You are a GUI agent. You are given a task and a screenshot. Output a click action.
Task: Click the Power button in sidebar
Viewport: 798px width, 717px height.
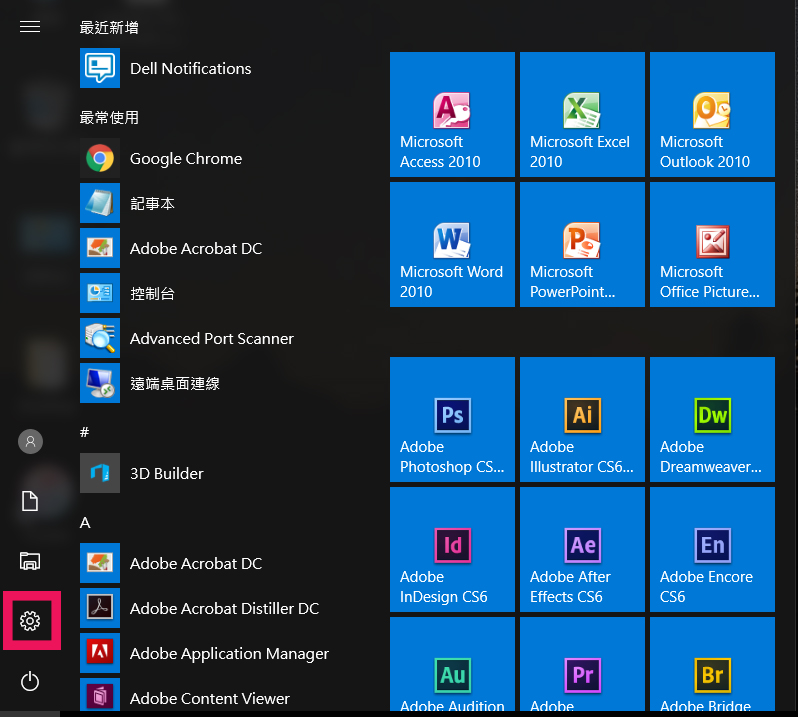[30, 681]
